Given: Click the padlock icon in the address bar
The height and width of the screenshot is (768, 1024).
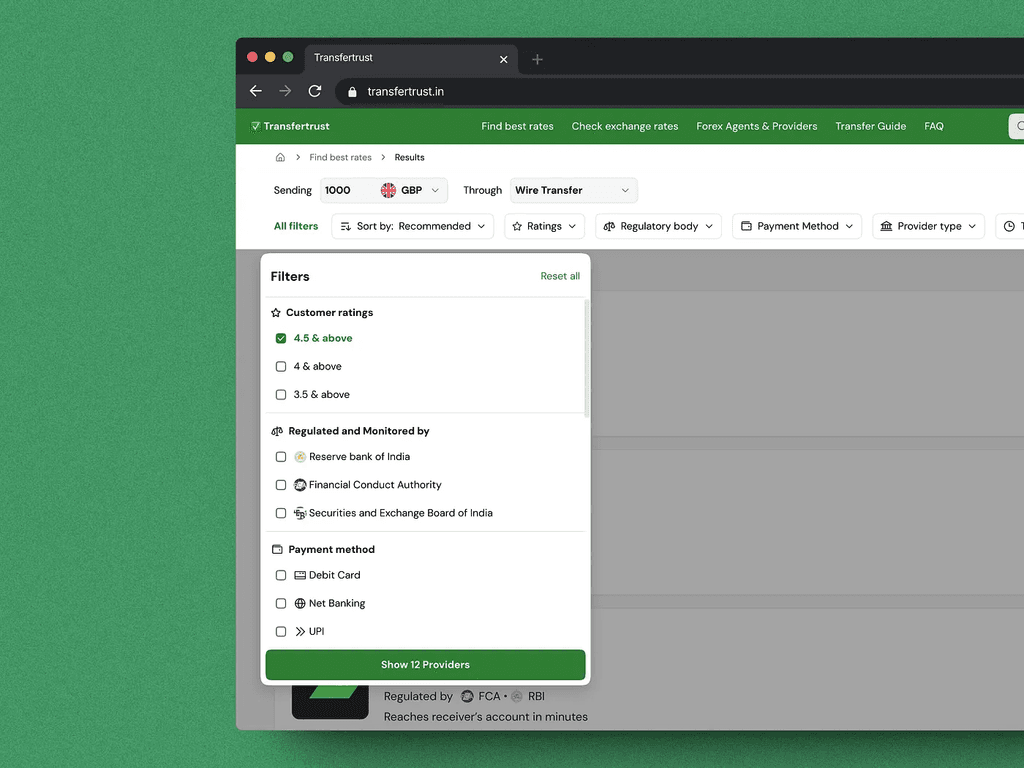Looking at the screenshot, I should [353, 92].
